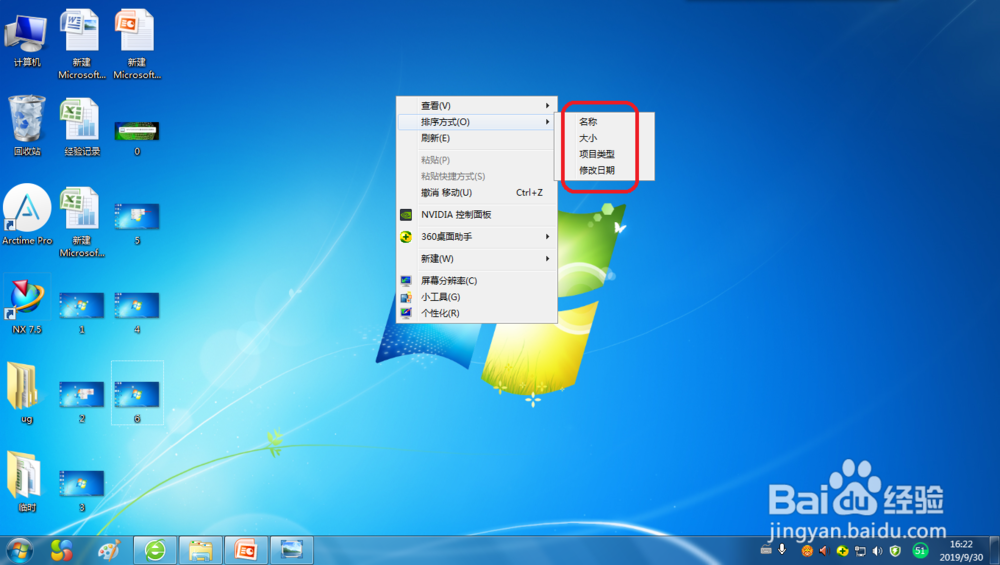Select the Excel file named 新建 Microsof...

[x=82, y=221]
